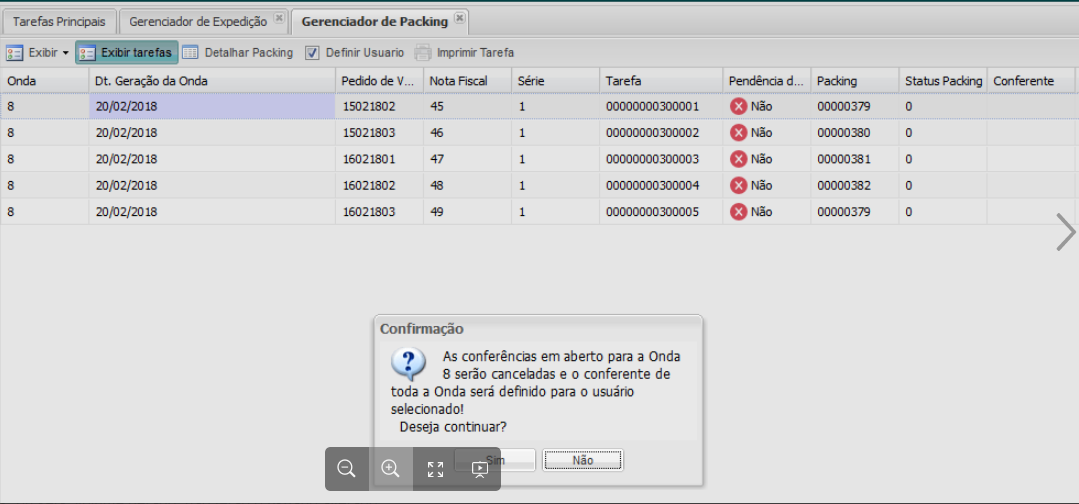Open Detalhar Packing from the toolbar
This screenshot has height=504, width=1079.
point(238,52)
